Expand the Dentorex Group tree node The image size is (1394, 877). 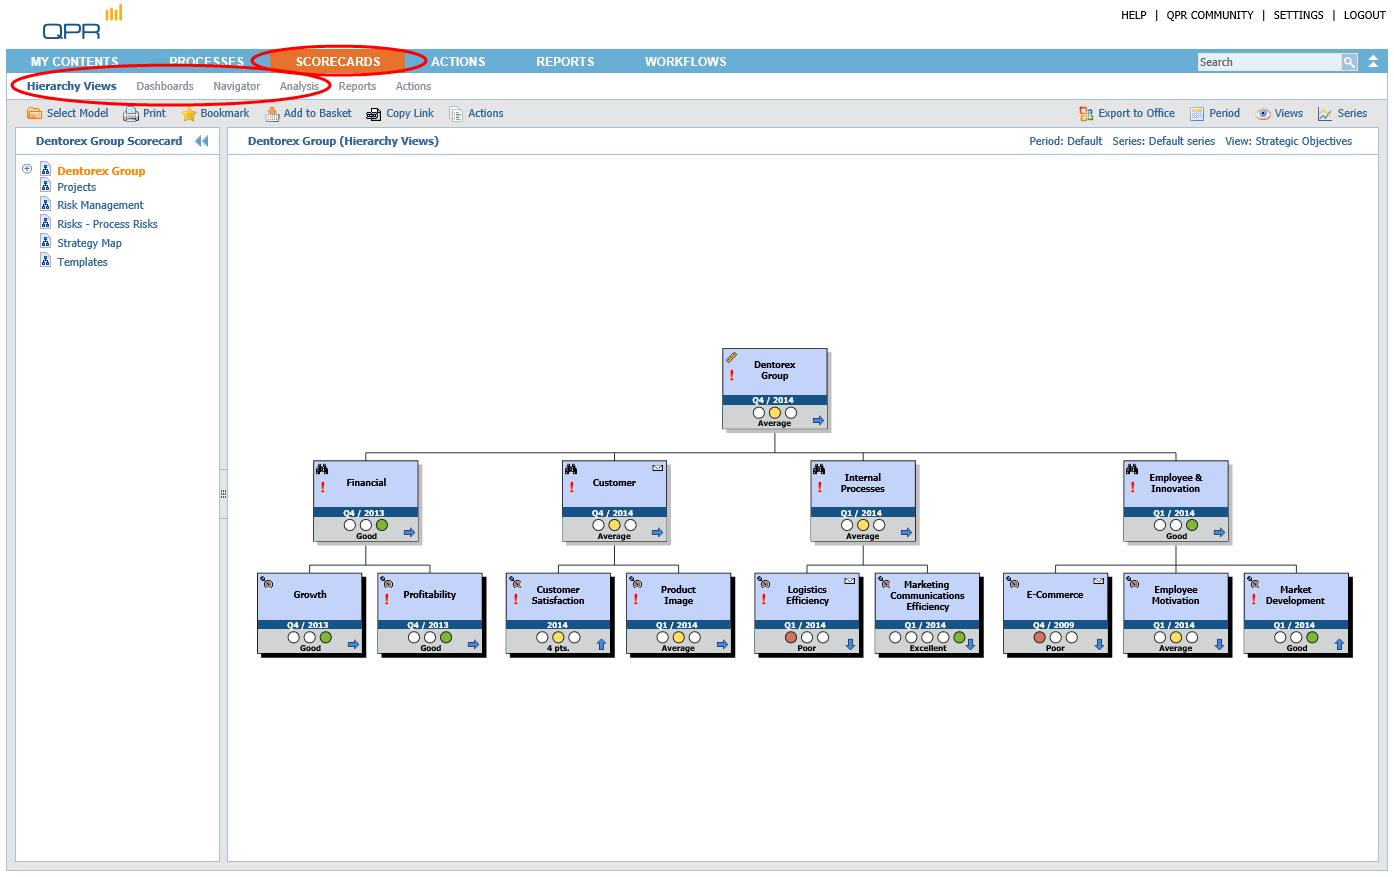[27, 169]
